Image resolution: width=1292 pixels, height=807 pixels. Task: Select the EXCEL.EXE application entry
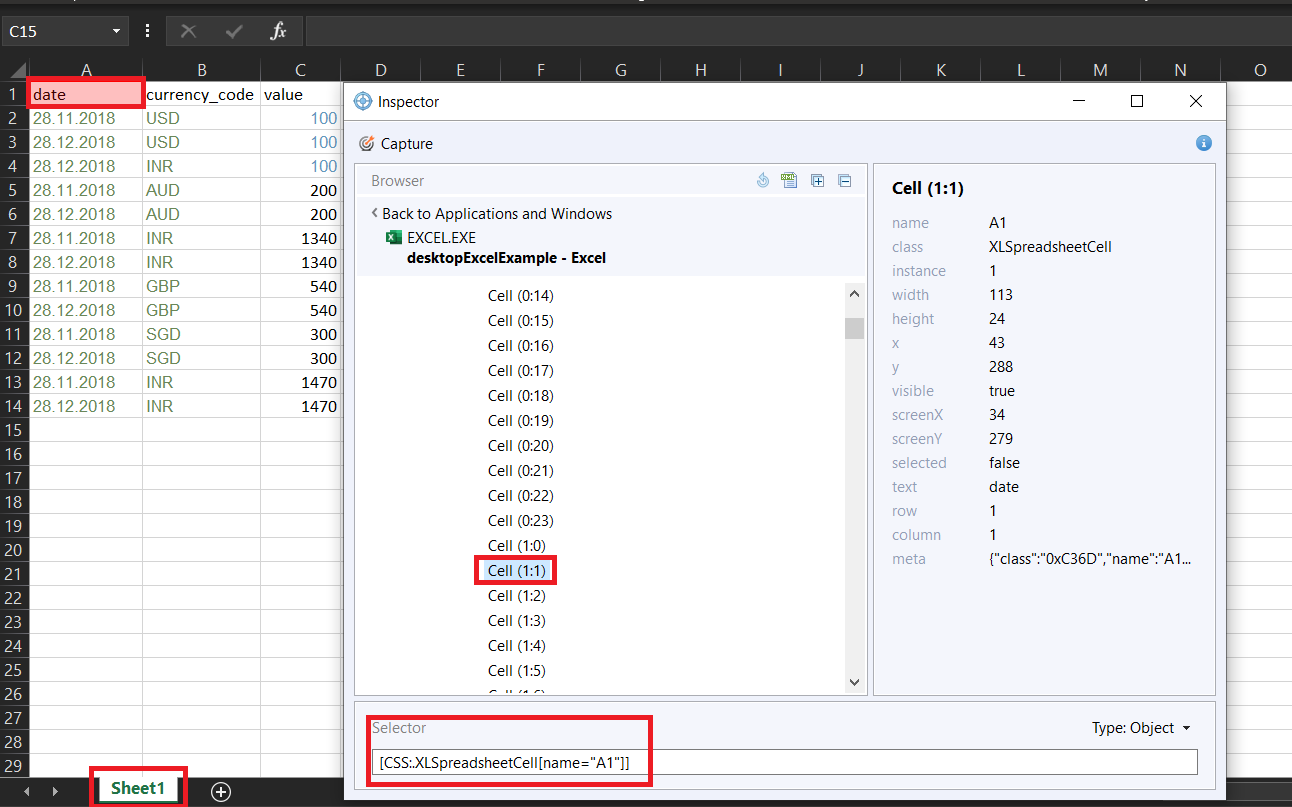point(431,238)
